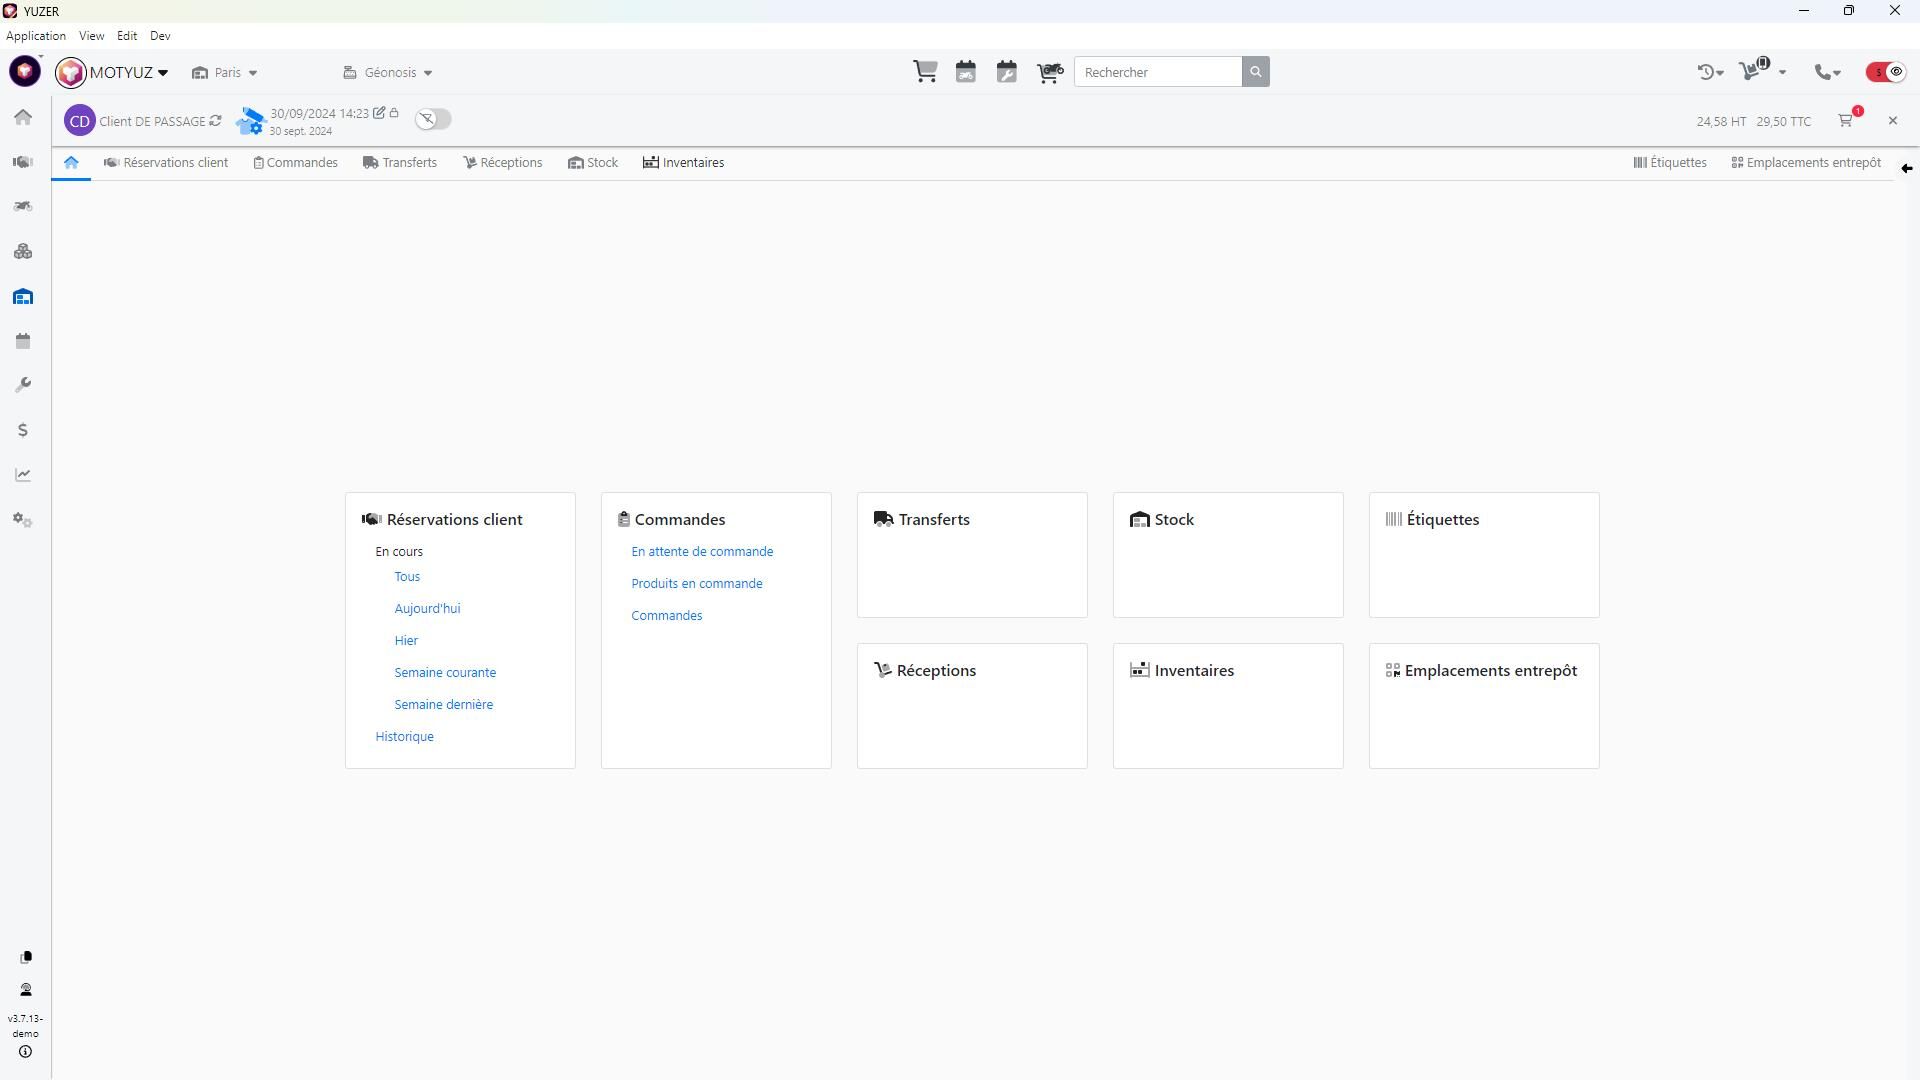Click the motorcycle calendar icon
The height and width of the screenshot is (1080, 1920).
[x=966, y=72]
